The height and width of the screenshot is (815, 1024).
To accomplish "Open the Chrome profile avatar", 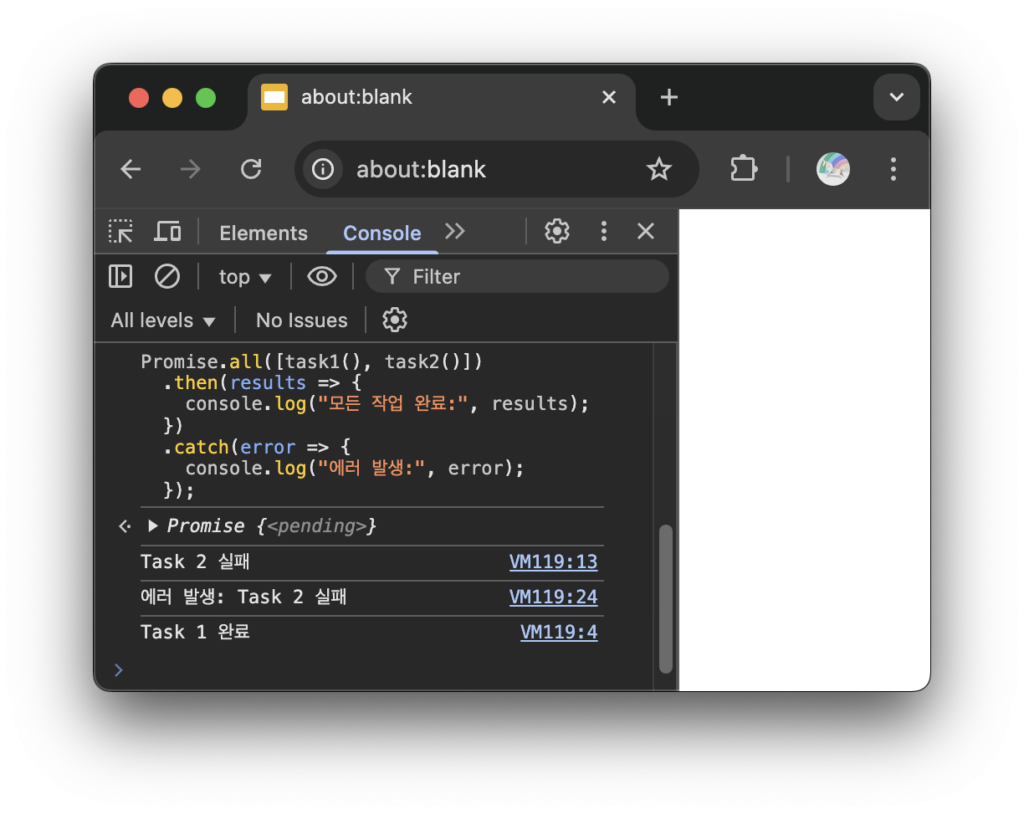I will (833, 169).
